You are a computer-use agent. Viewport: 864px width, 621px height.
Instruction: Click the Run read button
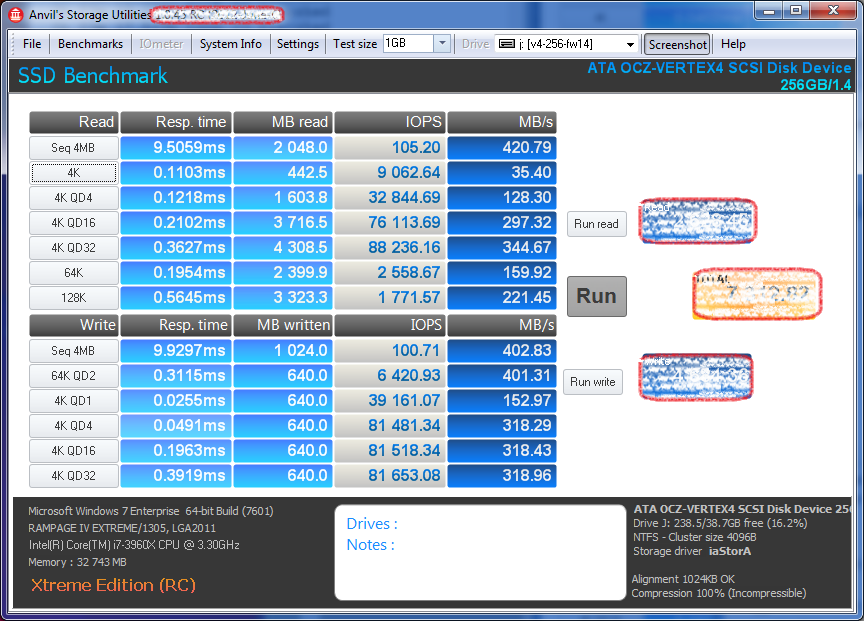point(597,224)
